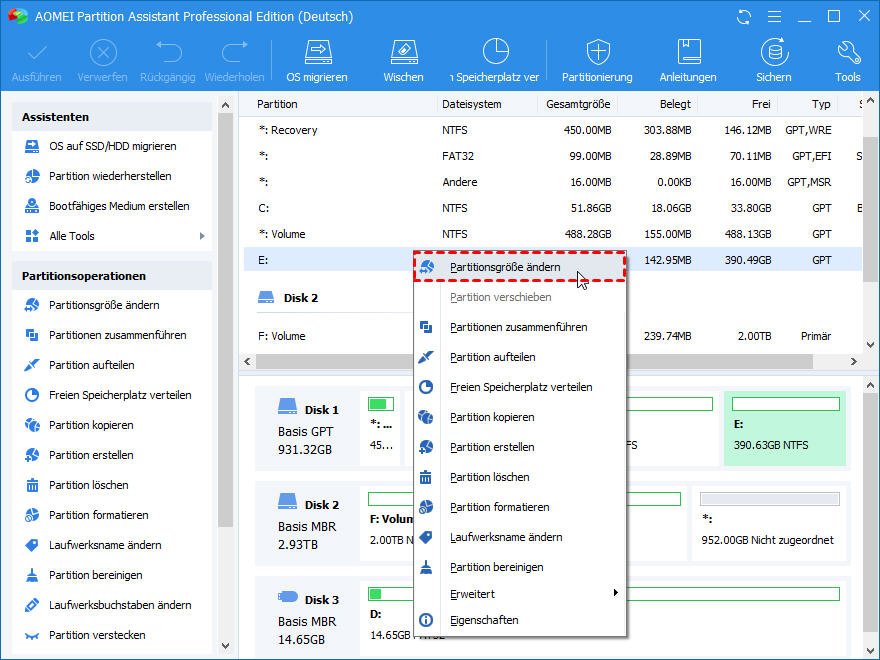Click Partitionsgröße ändern in the sidebar
The width and height of the screenshot is (880, 660).
click(104, 305)
